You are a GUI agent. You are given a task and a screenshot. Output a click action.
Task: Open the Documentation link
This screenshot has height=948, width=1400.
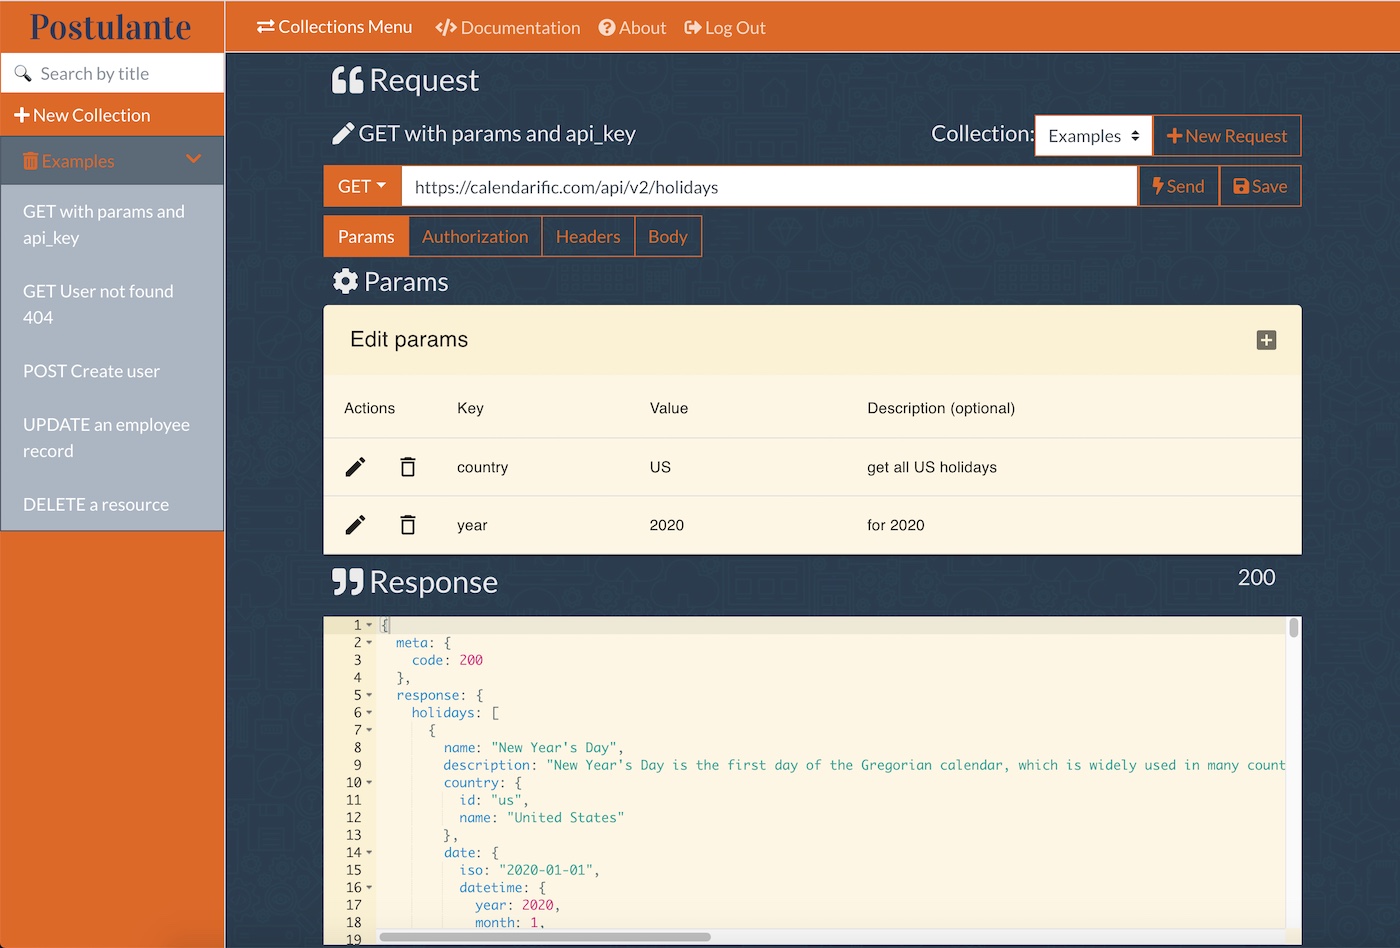coord(508,28)
